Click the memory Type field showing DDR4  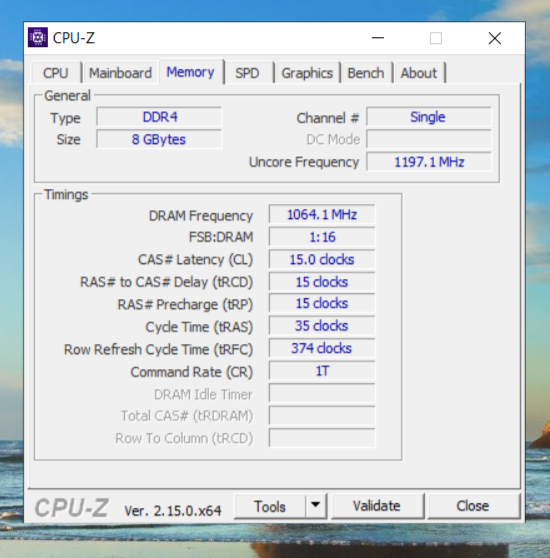click(159, 117)
